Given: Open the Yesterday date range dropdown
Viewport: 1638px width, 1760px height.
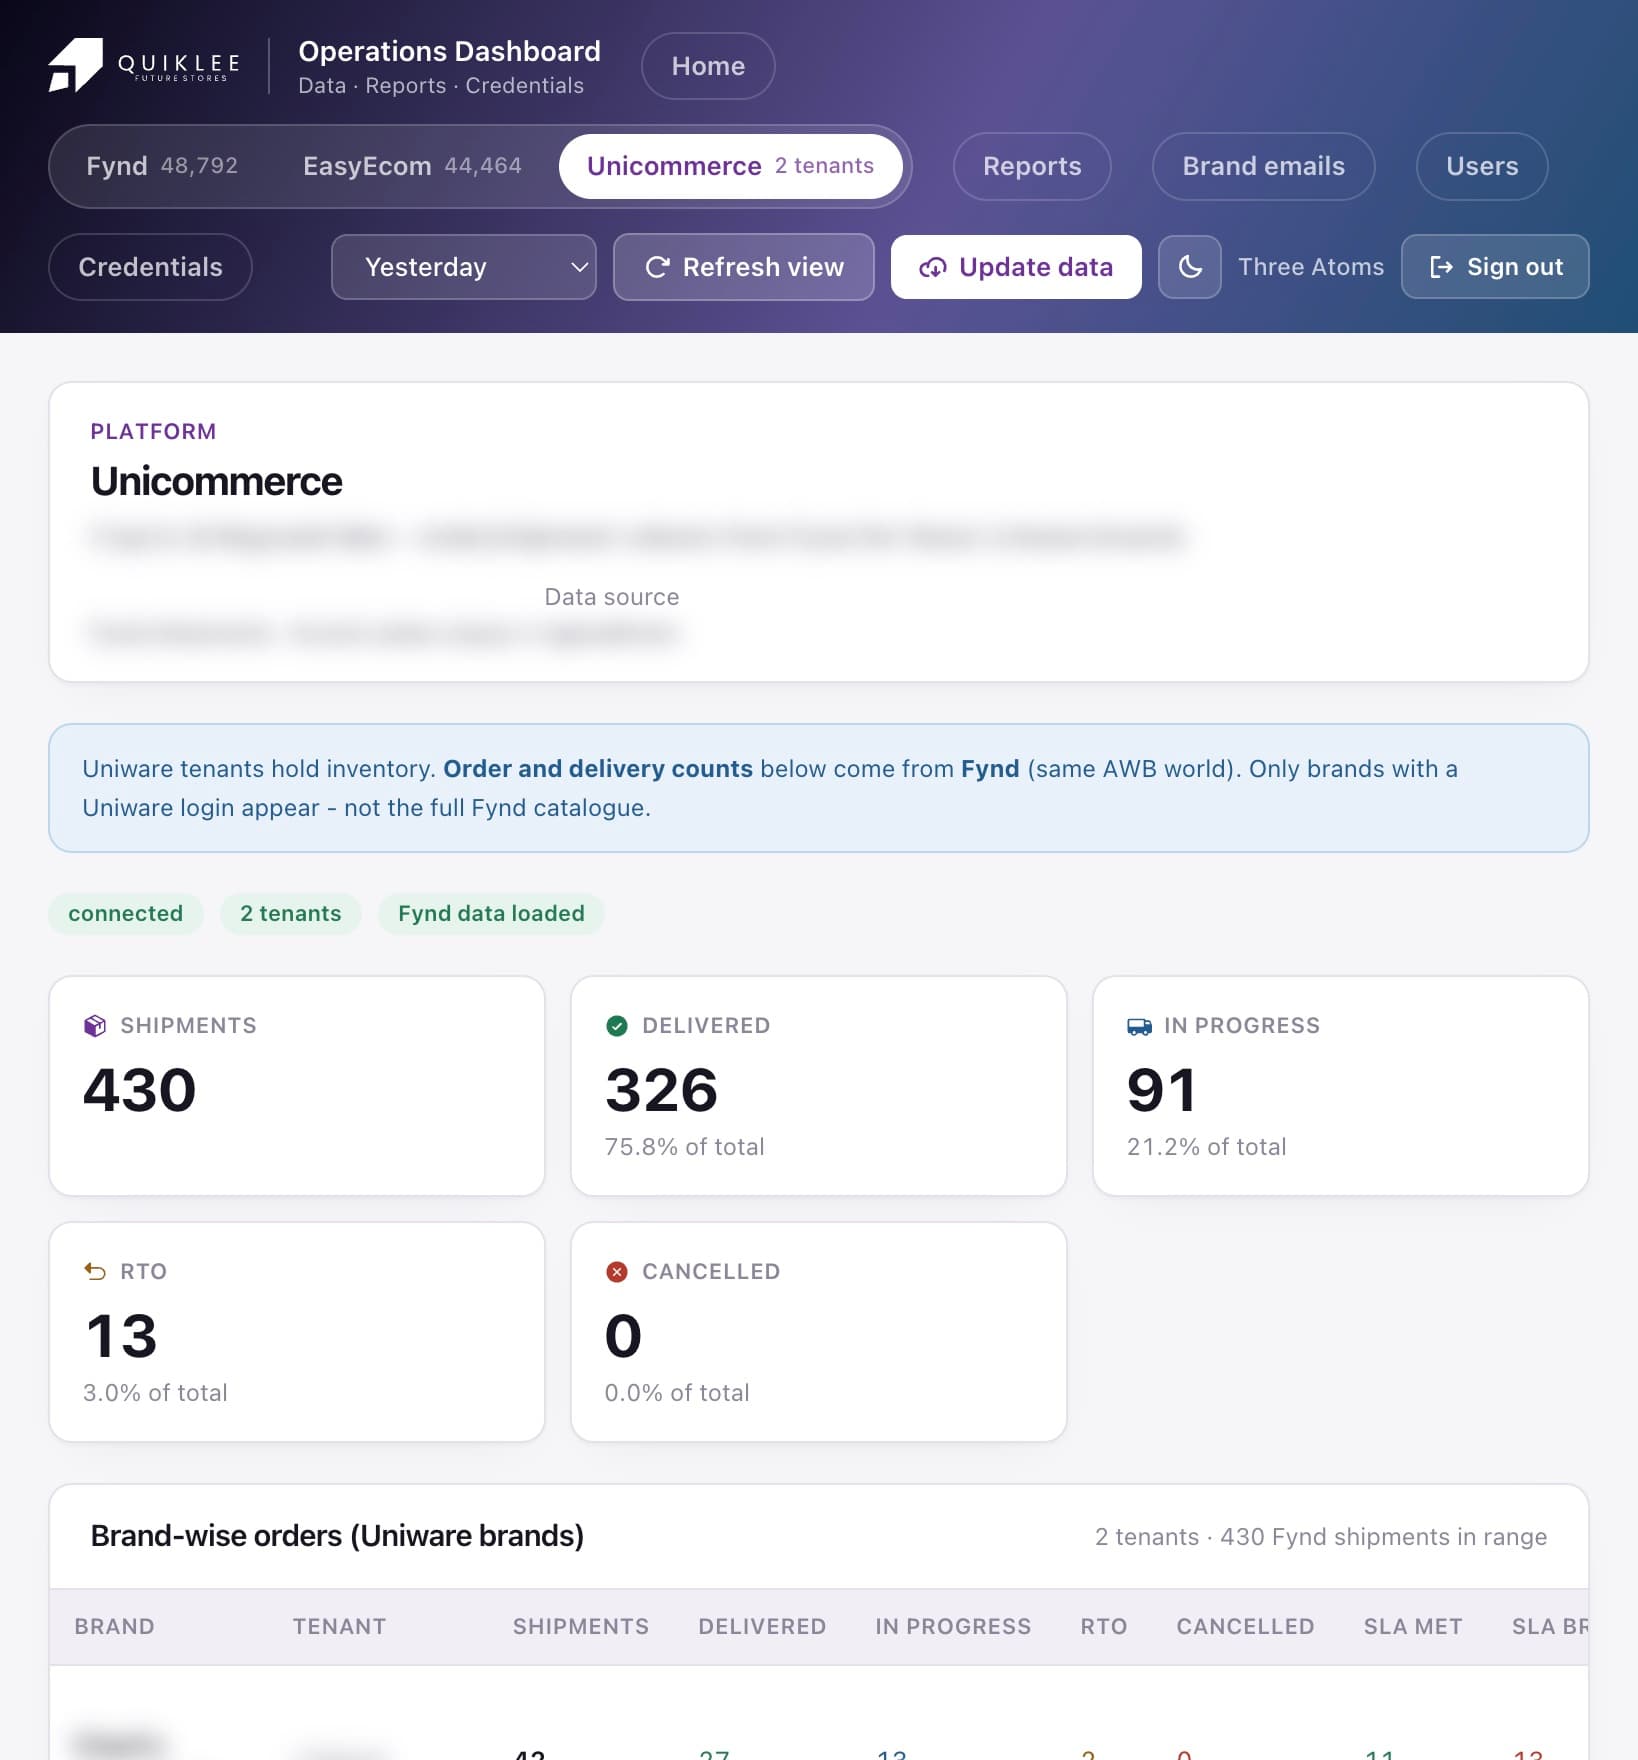Looking at the screenshot, I should (x=464, y=267).
